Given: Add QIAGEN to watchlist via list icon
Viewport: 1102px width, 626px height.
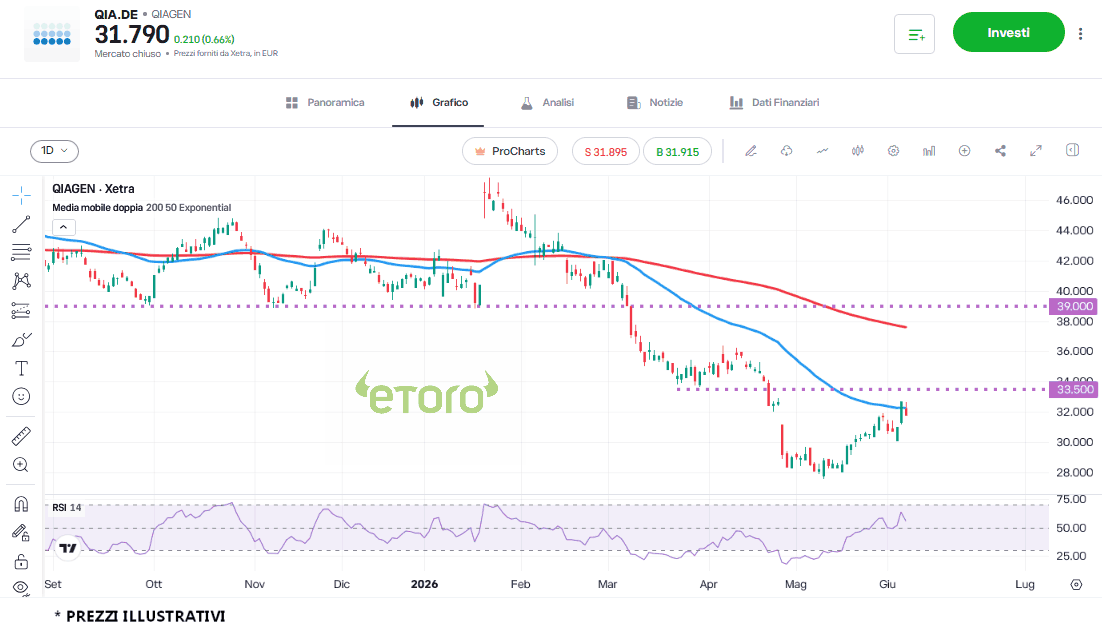Looking at the screenshot, I should click(914, 34).
